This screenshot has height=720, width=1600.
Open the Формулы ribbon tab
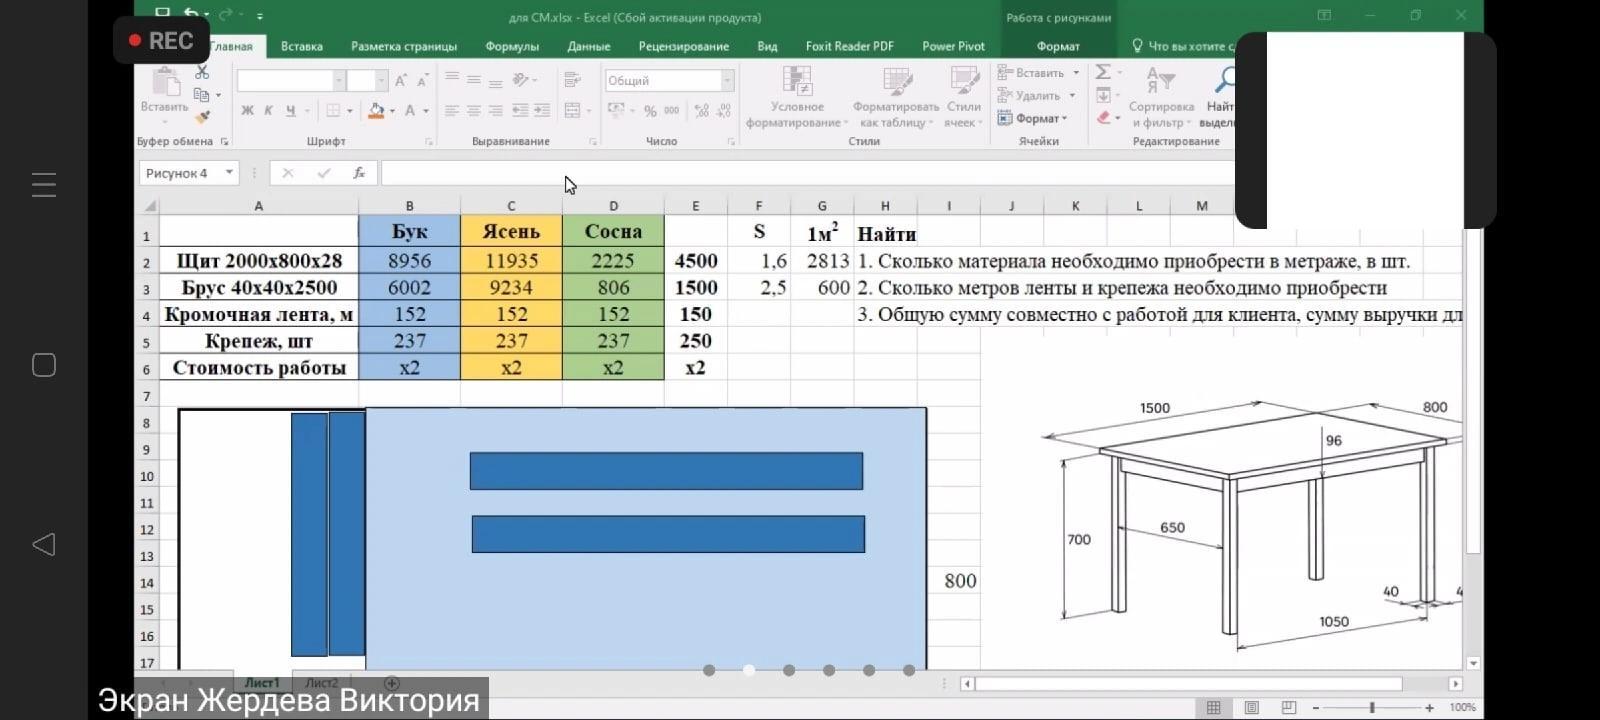coord(512,46)
